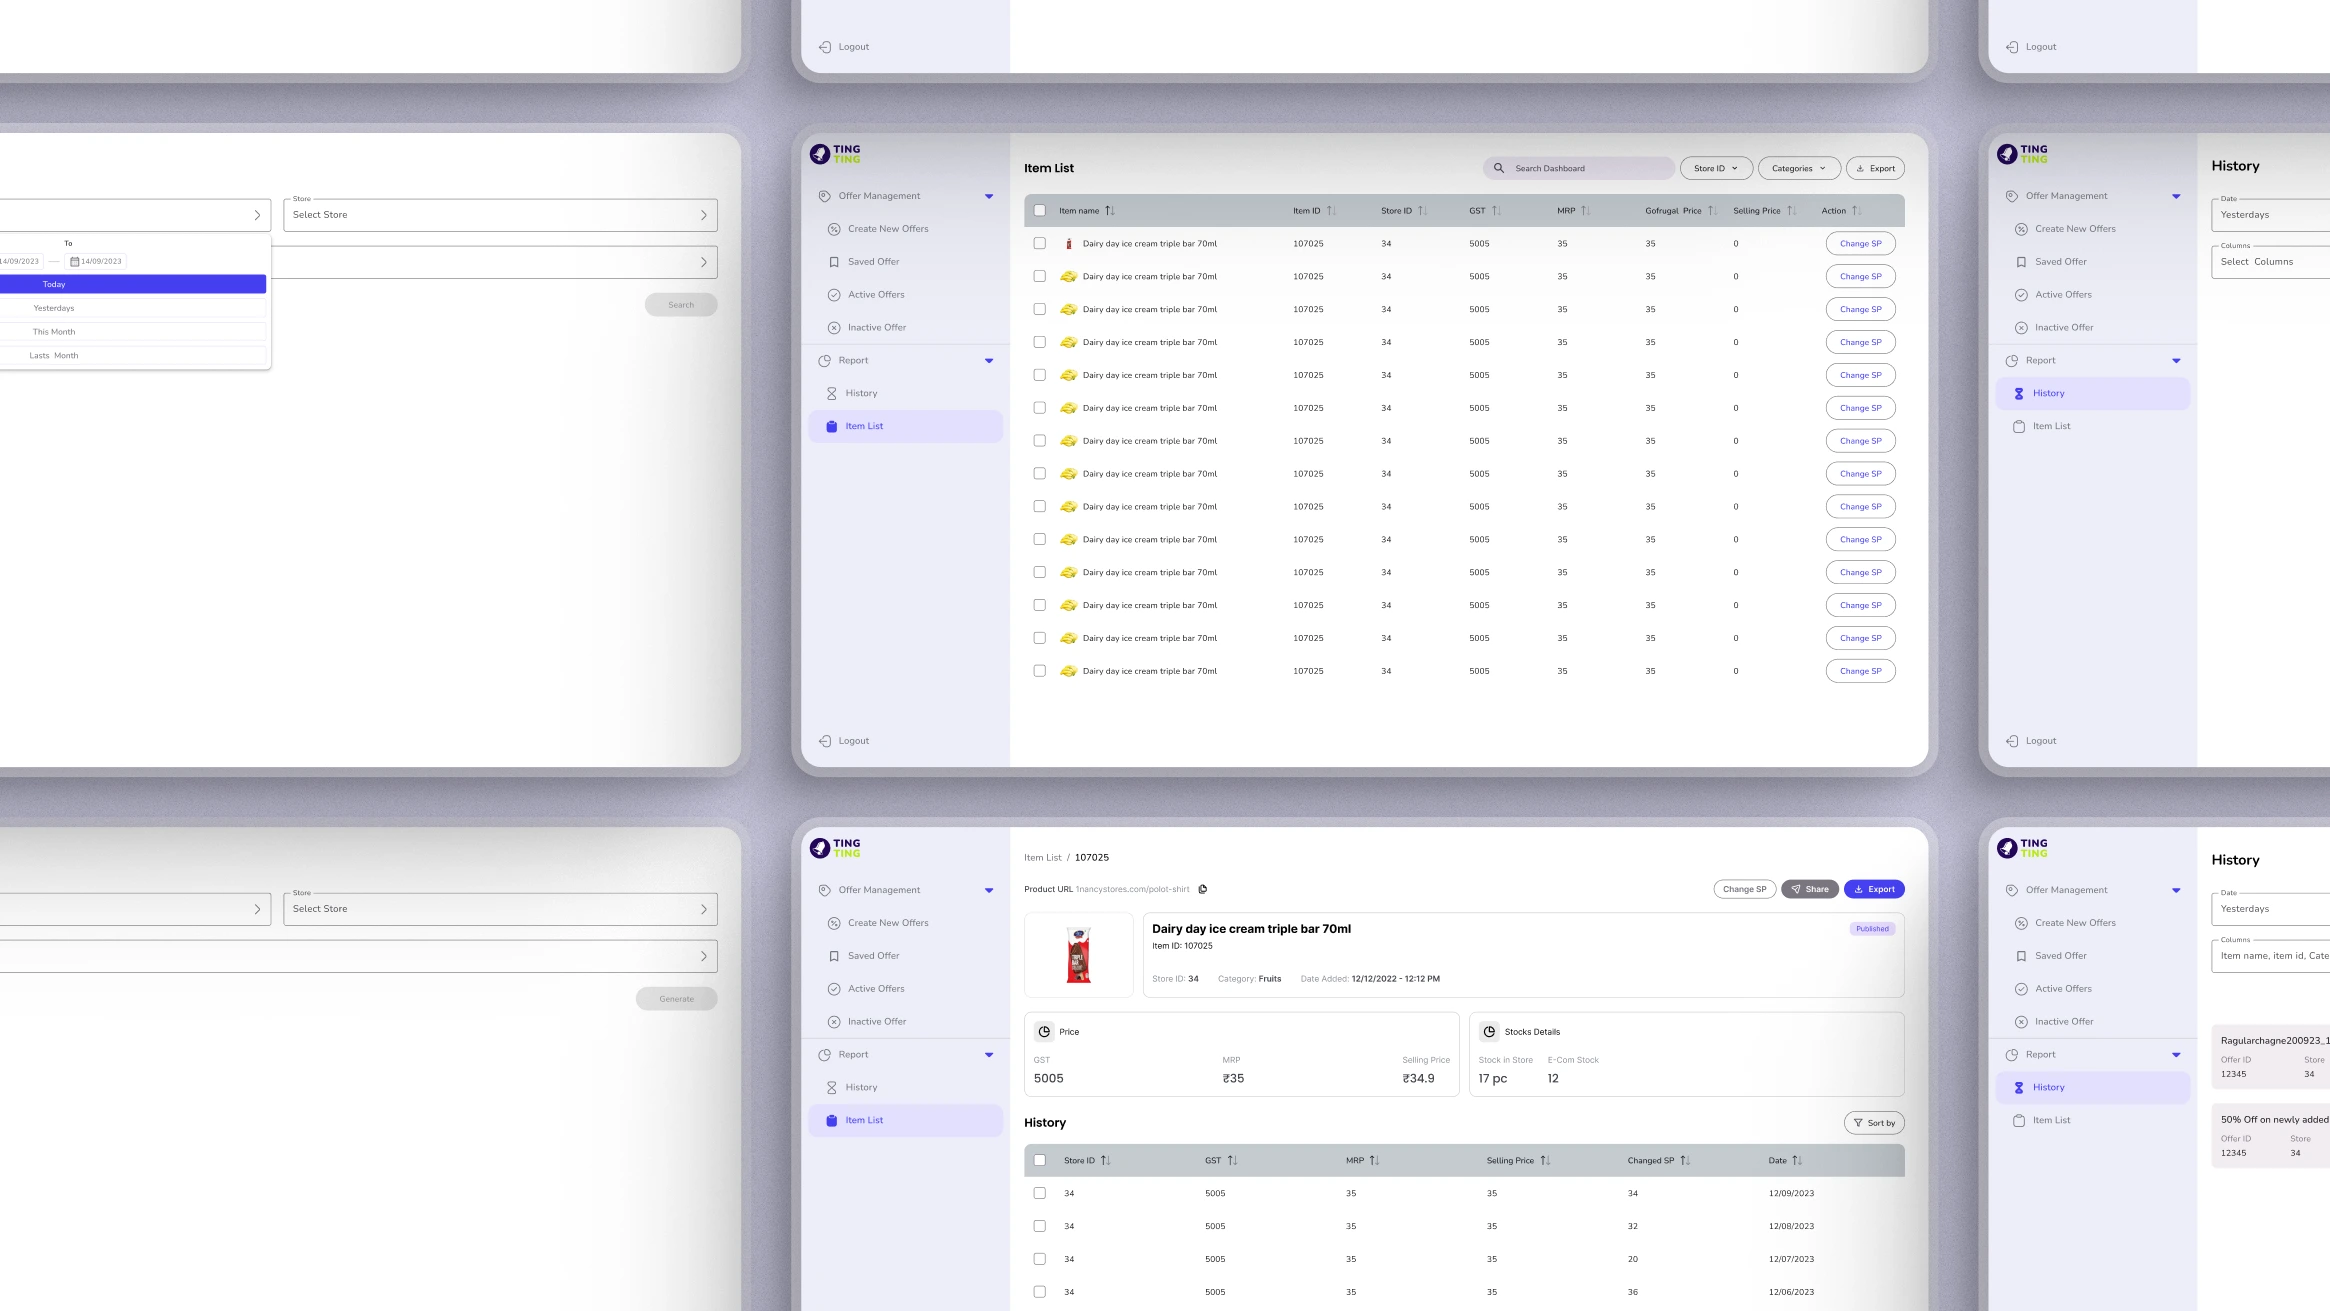Toggle select-all checkbox in item 107025 history header
This screenshot has width=2330, height=1311.
tap(1040, 1161)
